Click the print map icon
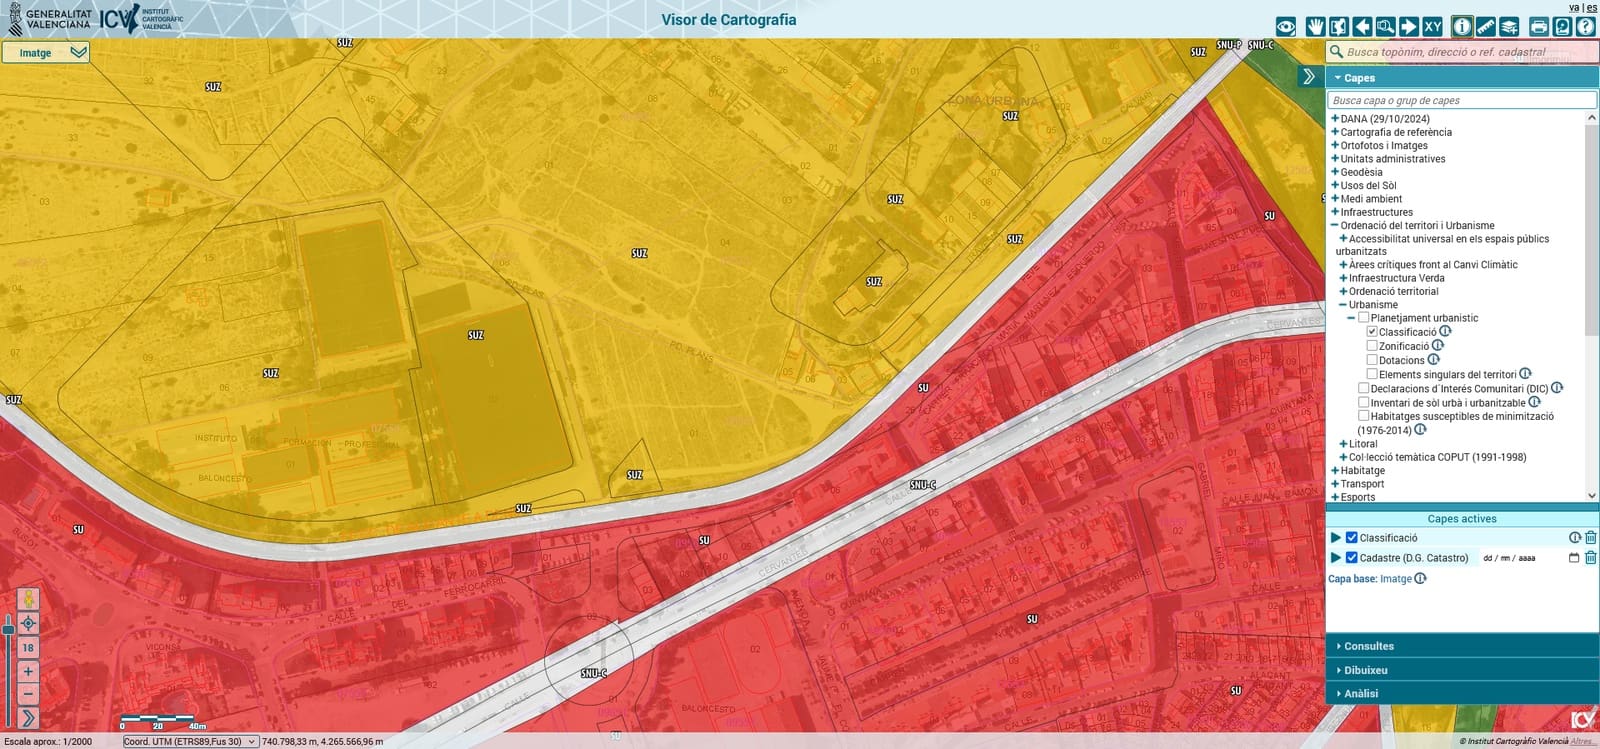This screenshot has height=749, width=1600. click(1539, 27)
